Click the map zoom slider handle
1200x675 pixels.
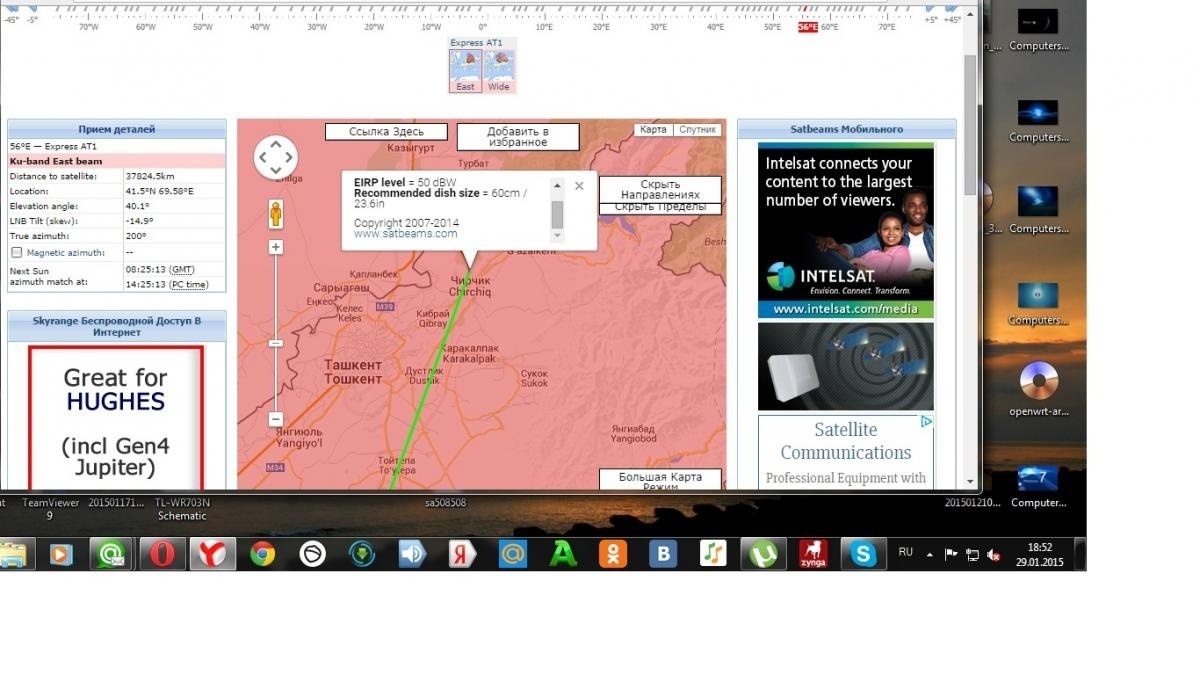point(276,343)
